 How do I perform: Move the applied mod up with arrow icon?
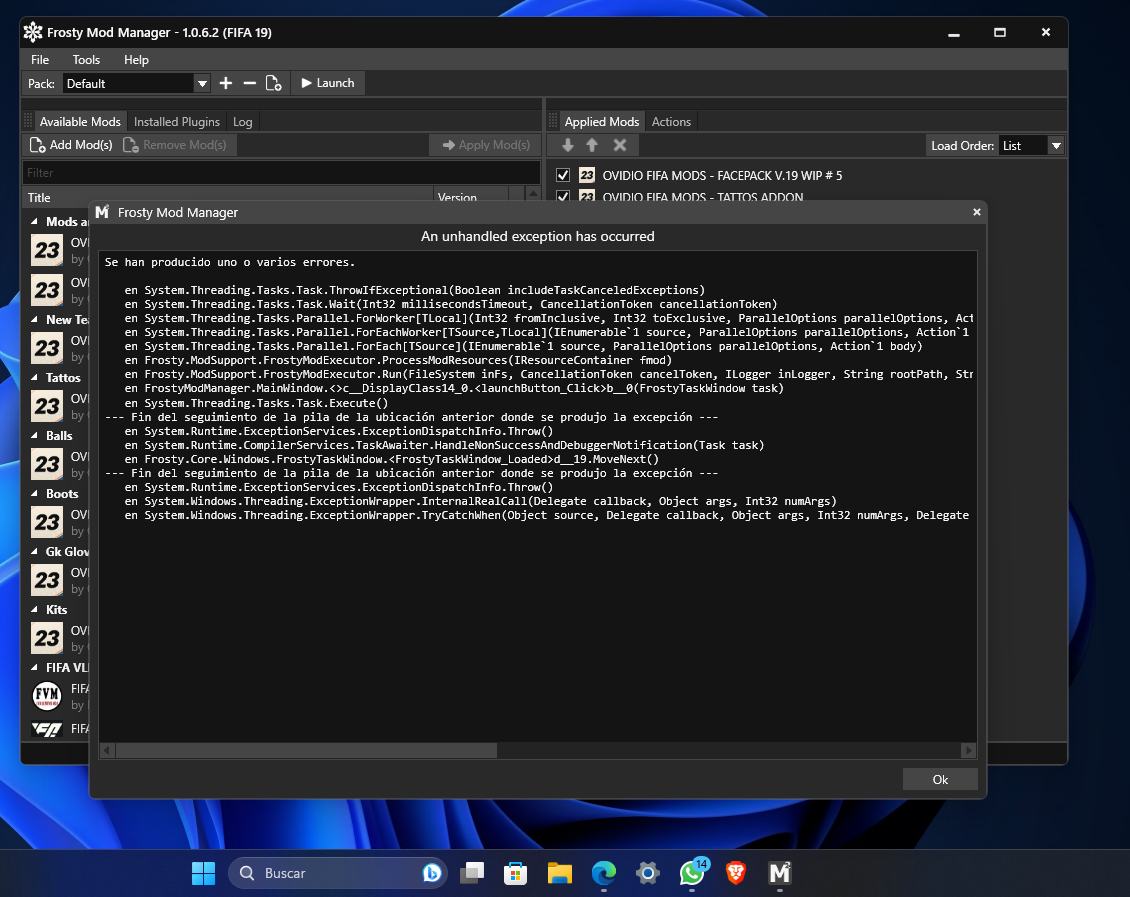click(x=592, y=146)
